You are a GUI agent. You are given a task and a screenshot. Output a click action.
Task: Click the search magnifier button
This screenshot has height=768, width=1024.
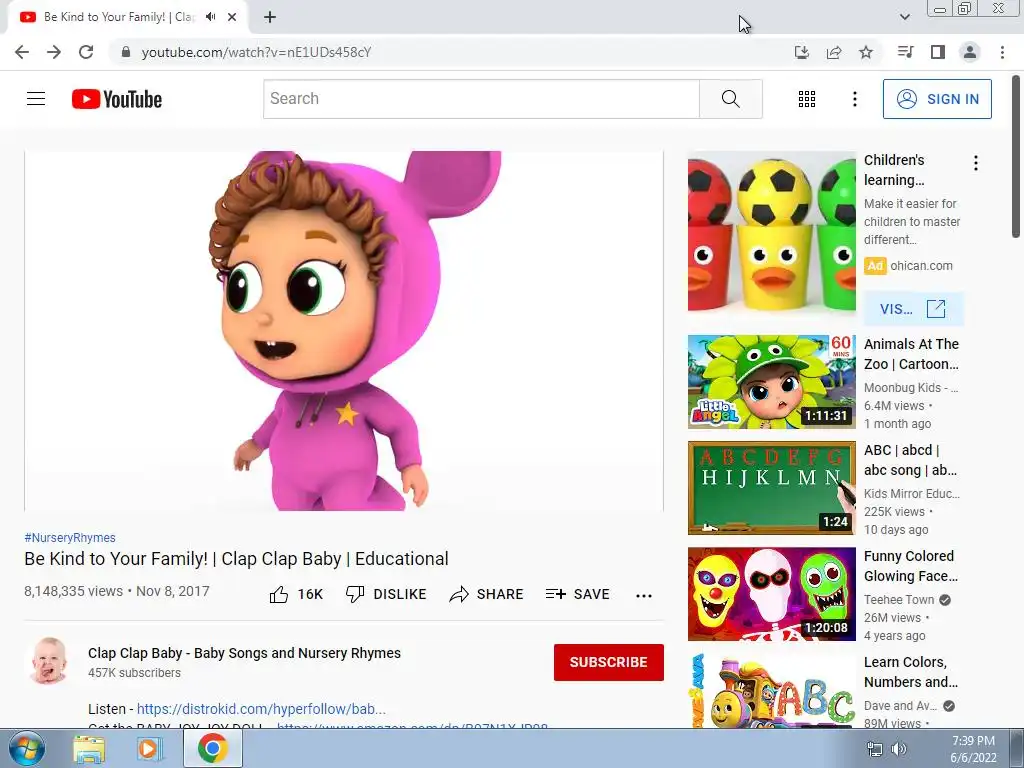coord(731,99)
